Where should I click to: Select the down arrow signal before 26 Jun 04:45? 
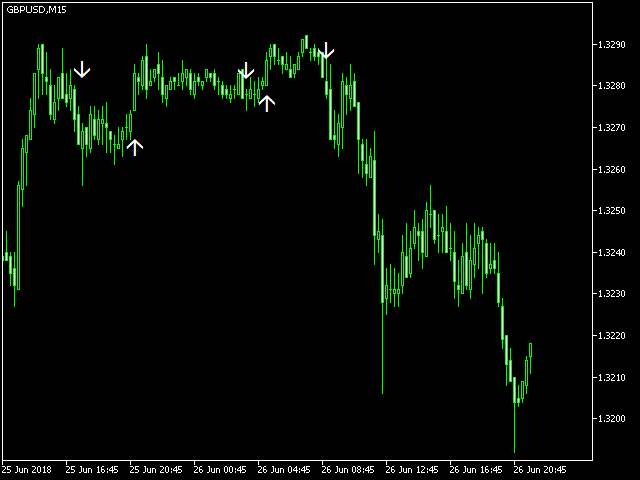coord(246,71)
